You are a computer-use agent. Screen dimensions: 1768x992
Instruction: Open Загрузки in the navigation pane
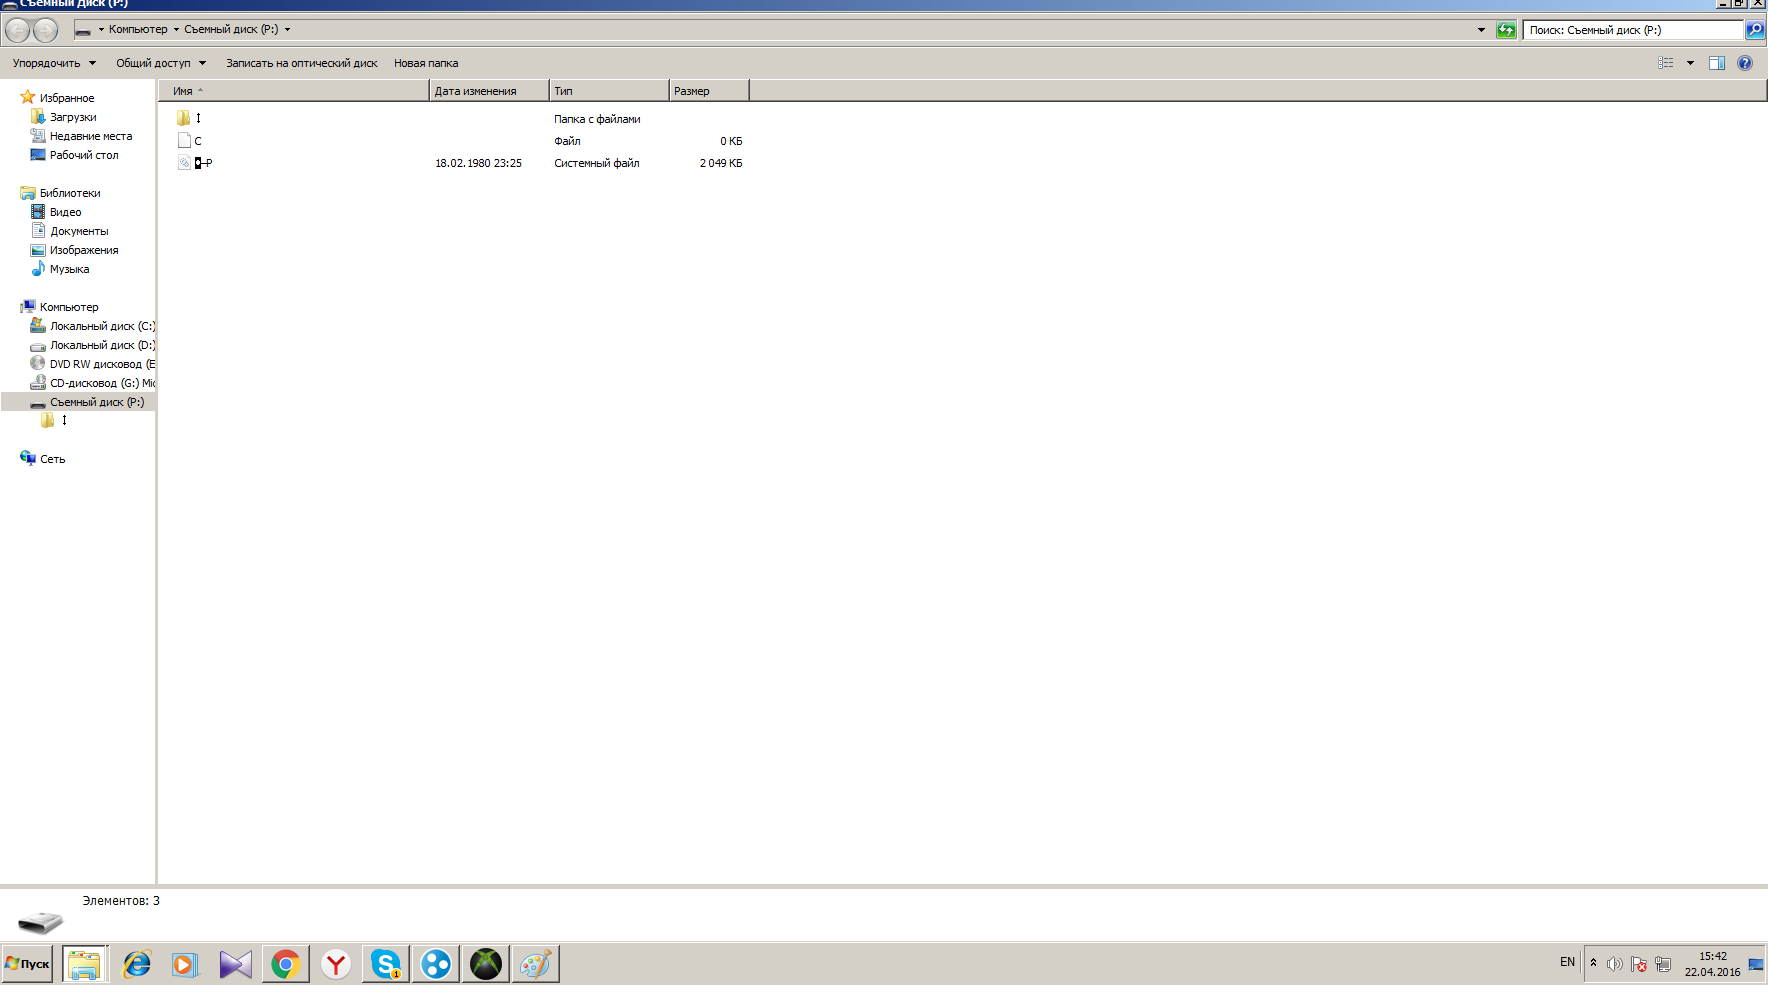pos(73,117)
